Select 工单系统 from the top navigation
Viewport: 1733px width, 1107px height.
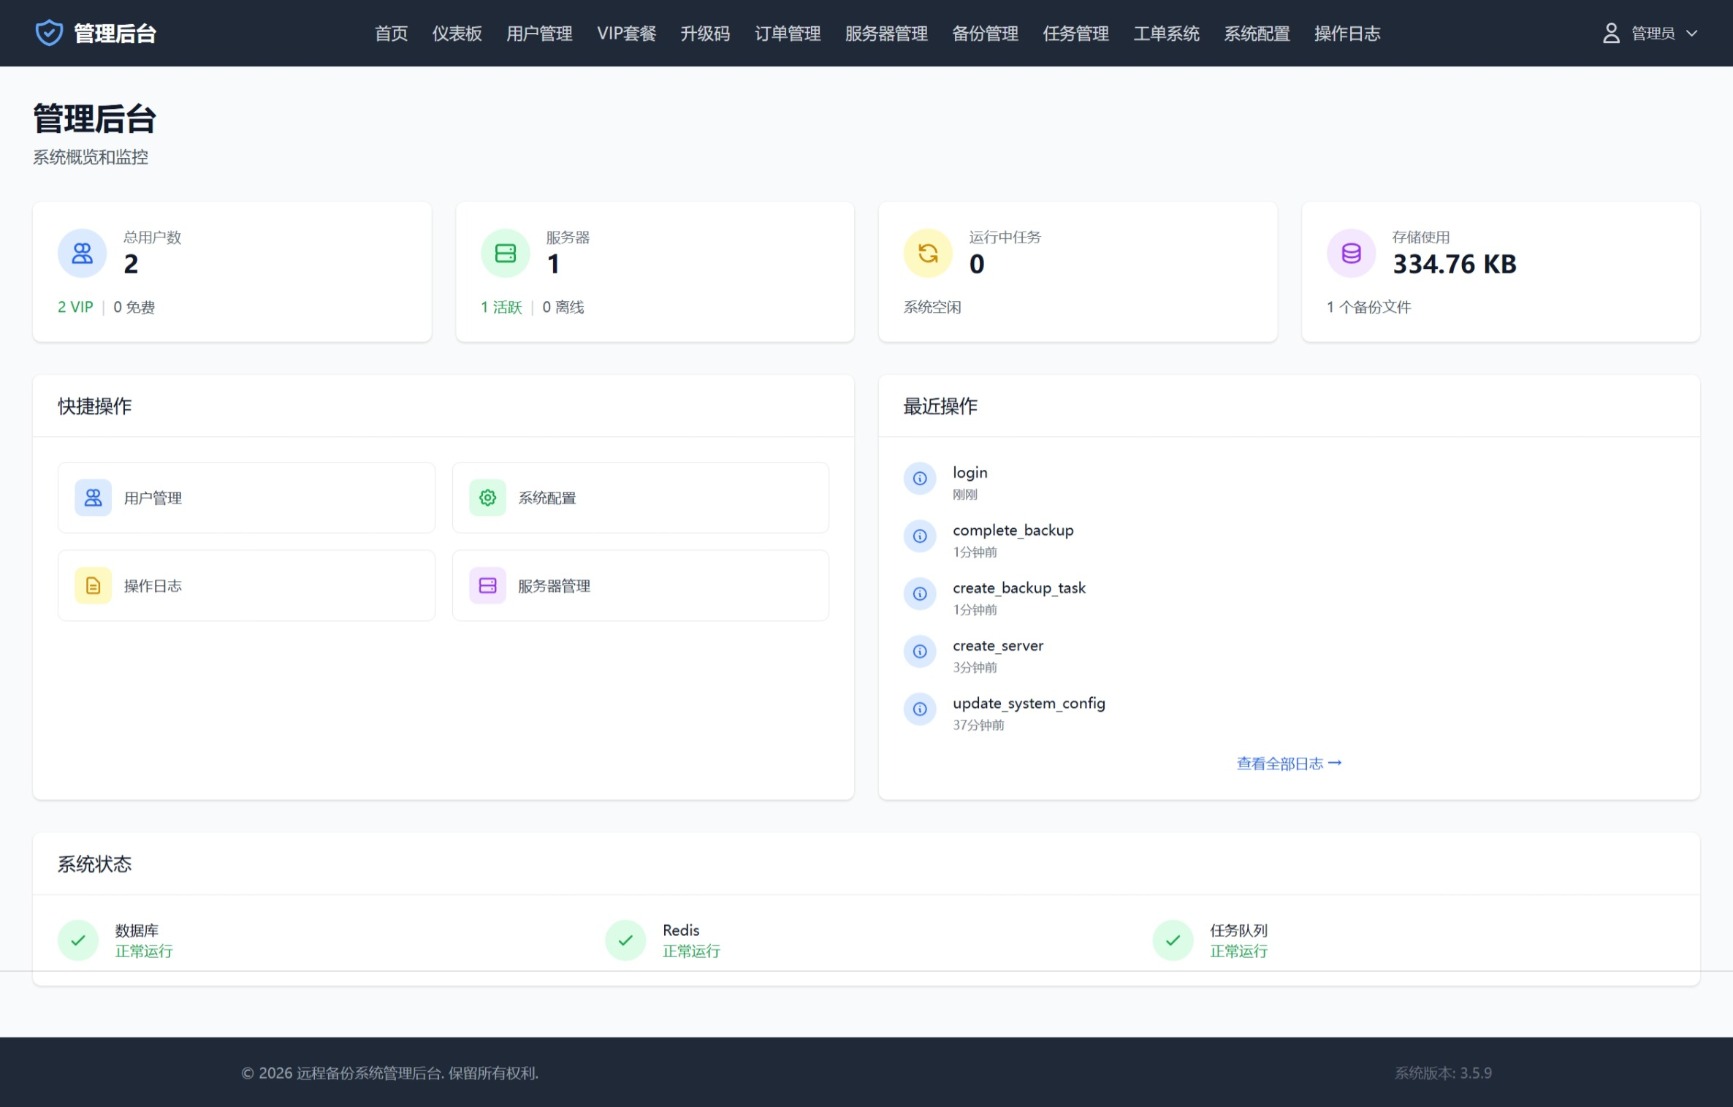1166,33
